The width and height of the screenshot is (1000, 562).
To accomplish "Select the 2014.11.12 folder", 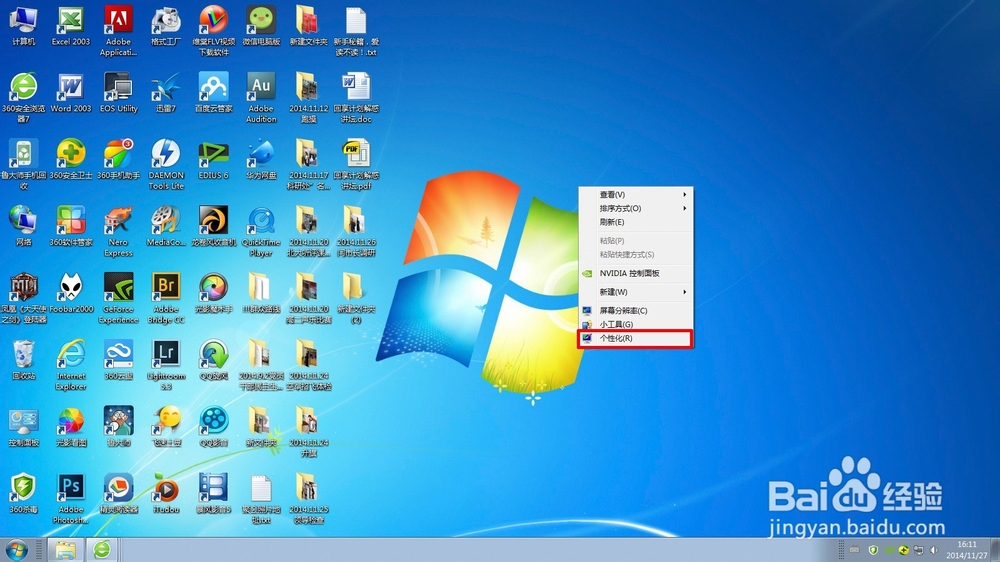I will [x=309, y=98].
